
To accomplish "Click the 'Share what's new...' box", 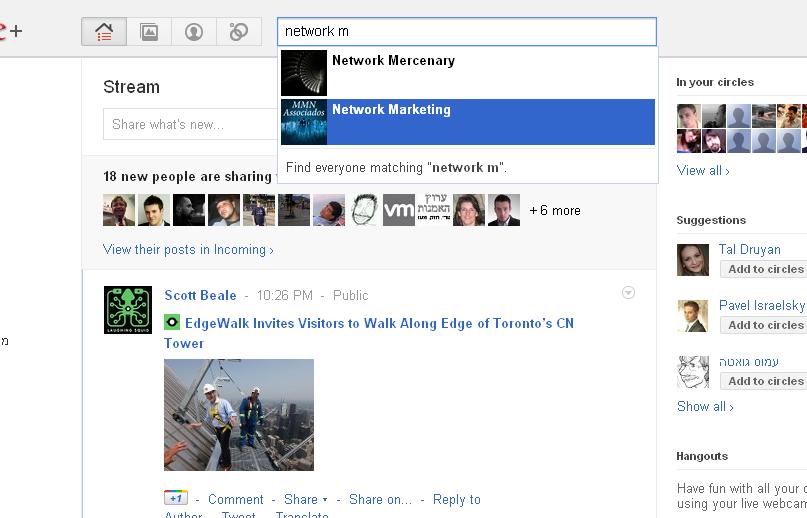I will click(x=190, y=124).
